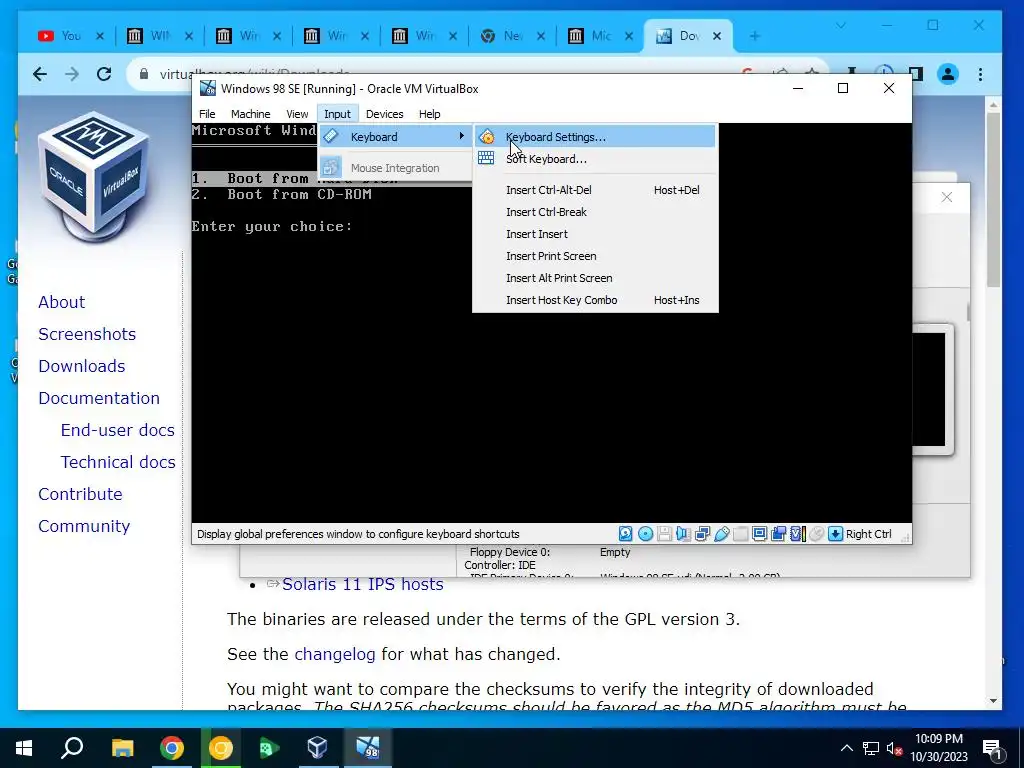
Task: Choose Insert Insert menu entry
Action: 594,234
